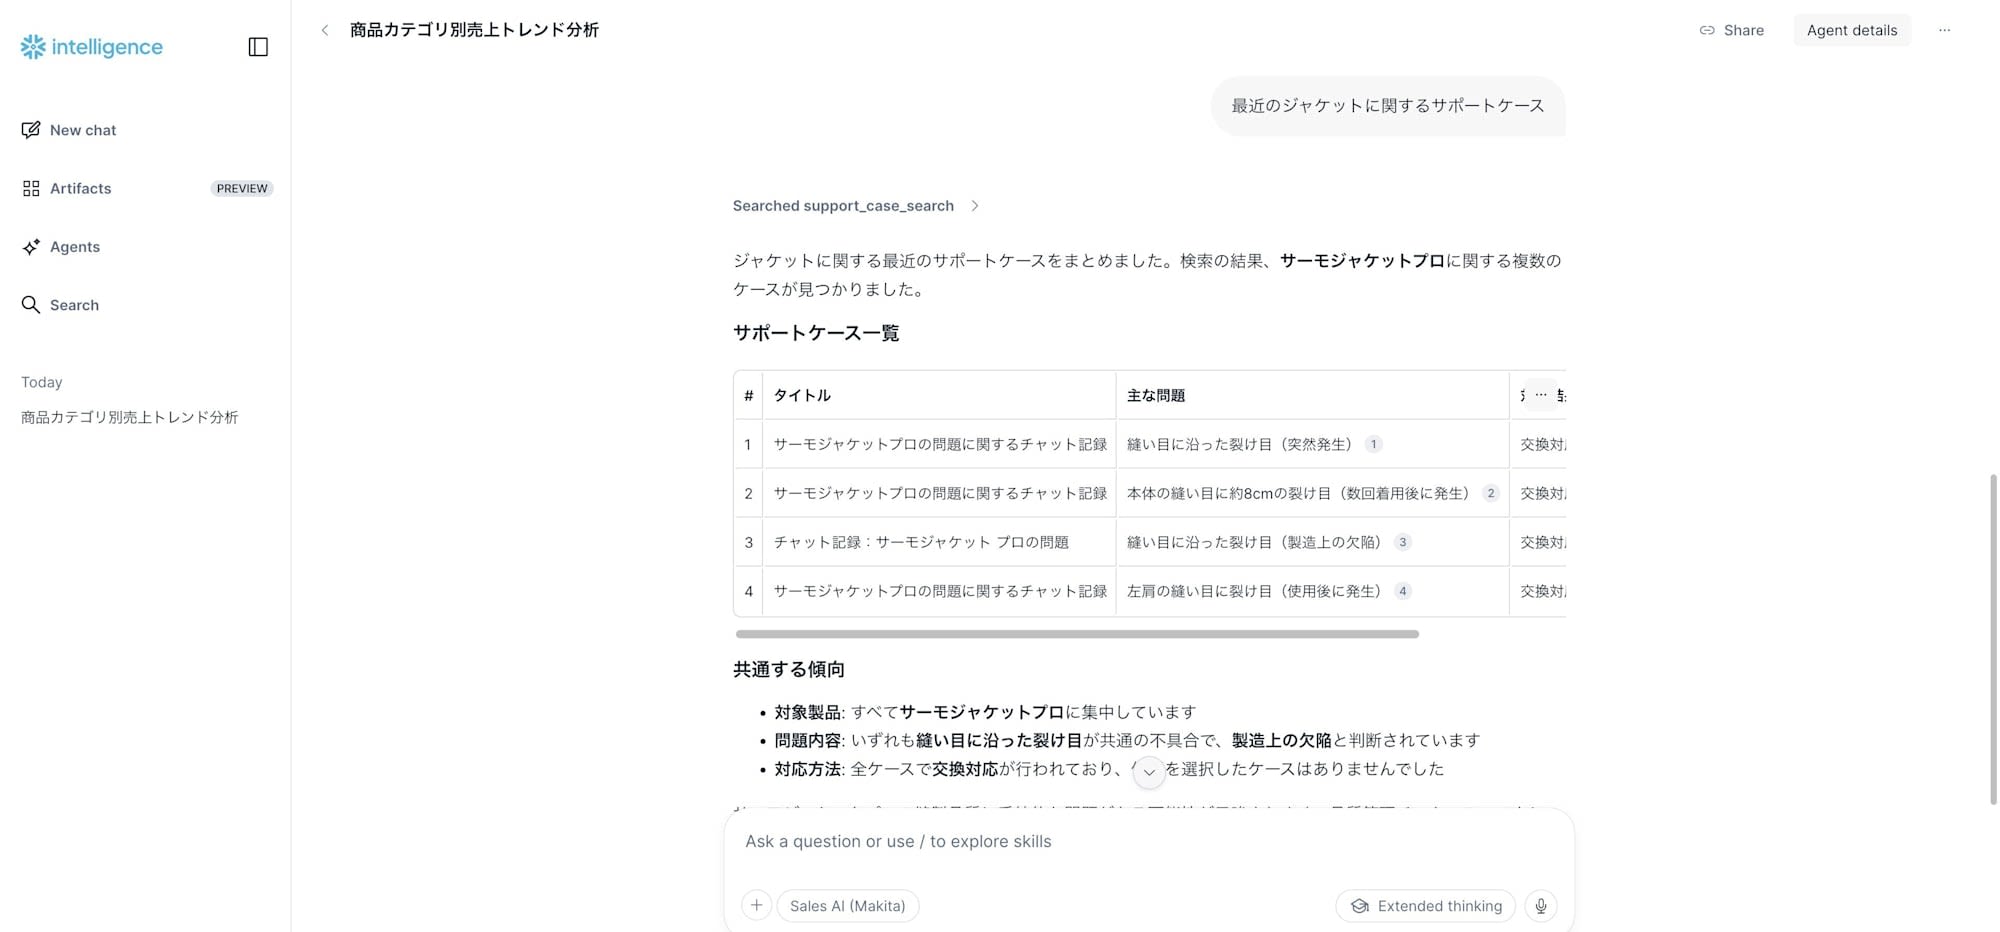Open the table column overflow (…) menu
This screenshot has height=932, width=2000.
[x=1540, y=394]
